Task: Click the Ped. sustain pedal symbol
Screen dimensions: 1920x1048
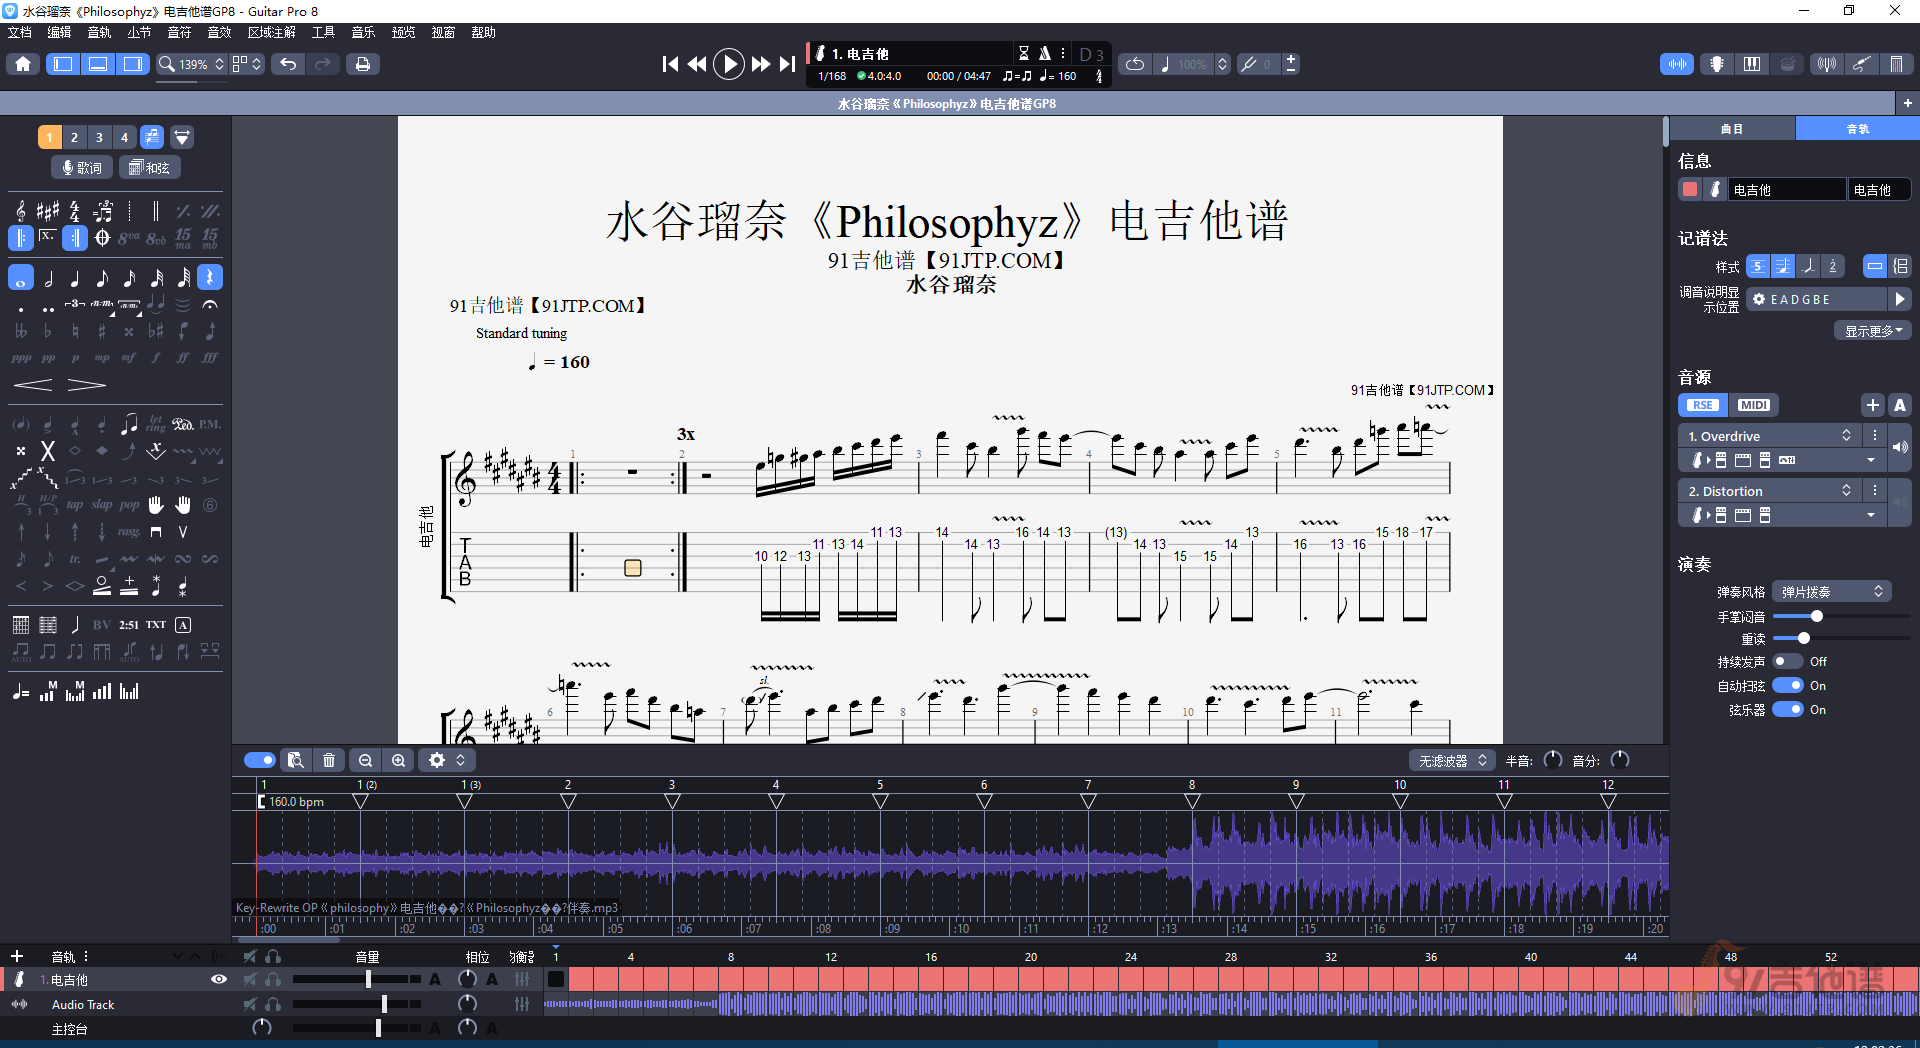Action: 183,424
